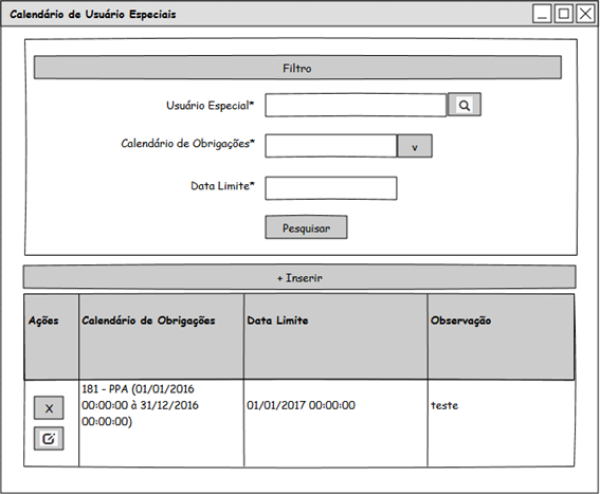Screen dimensions: 600x494
Task: Select the 181 - PPA table row cell
Action: coord(160,405)
